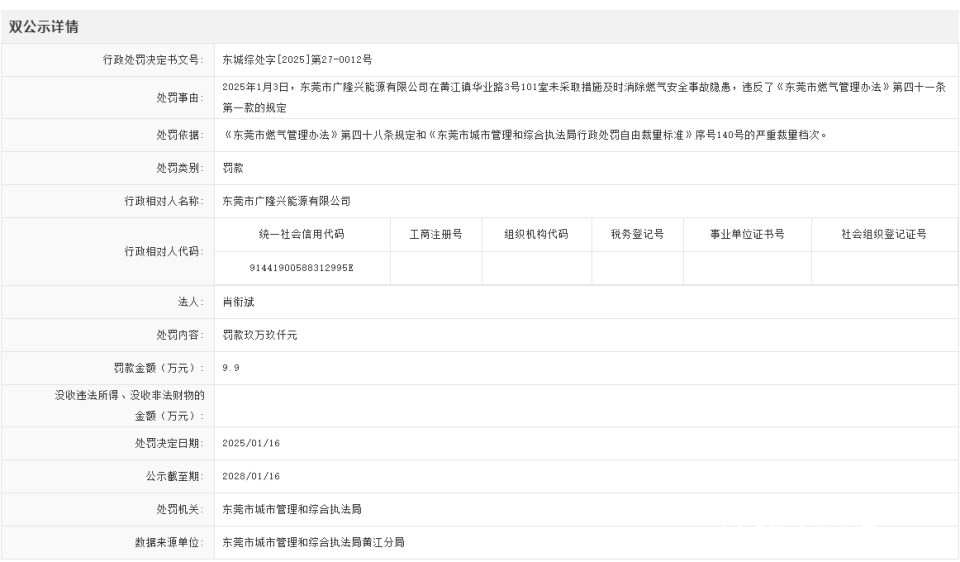
Task: Click the 处罚类别 label
Action: 180,168
